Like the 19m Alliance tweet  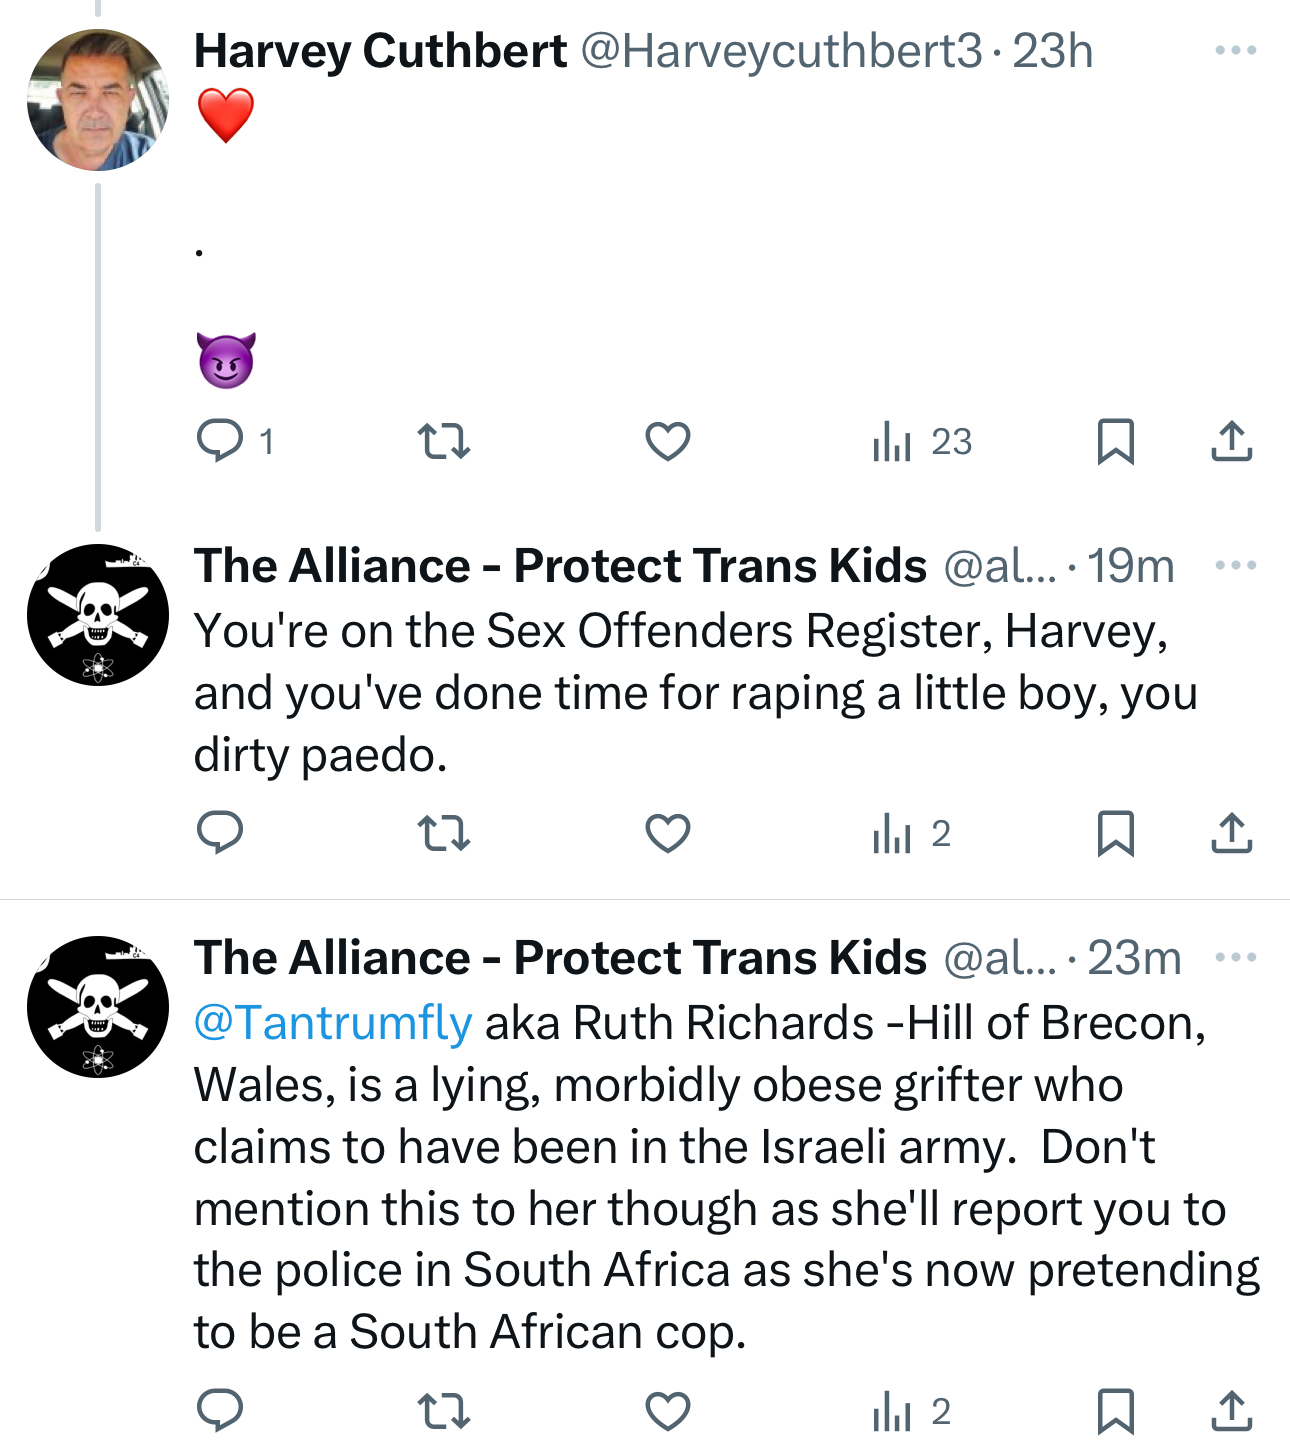click(667, 833)
